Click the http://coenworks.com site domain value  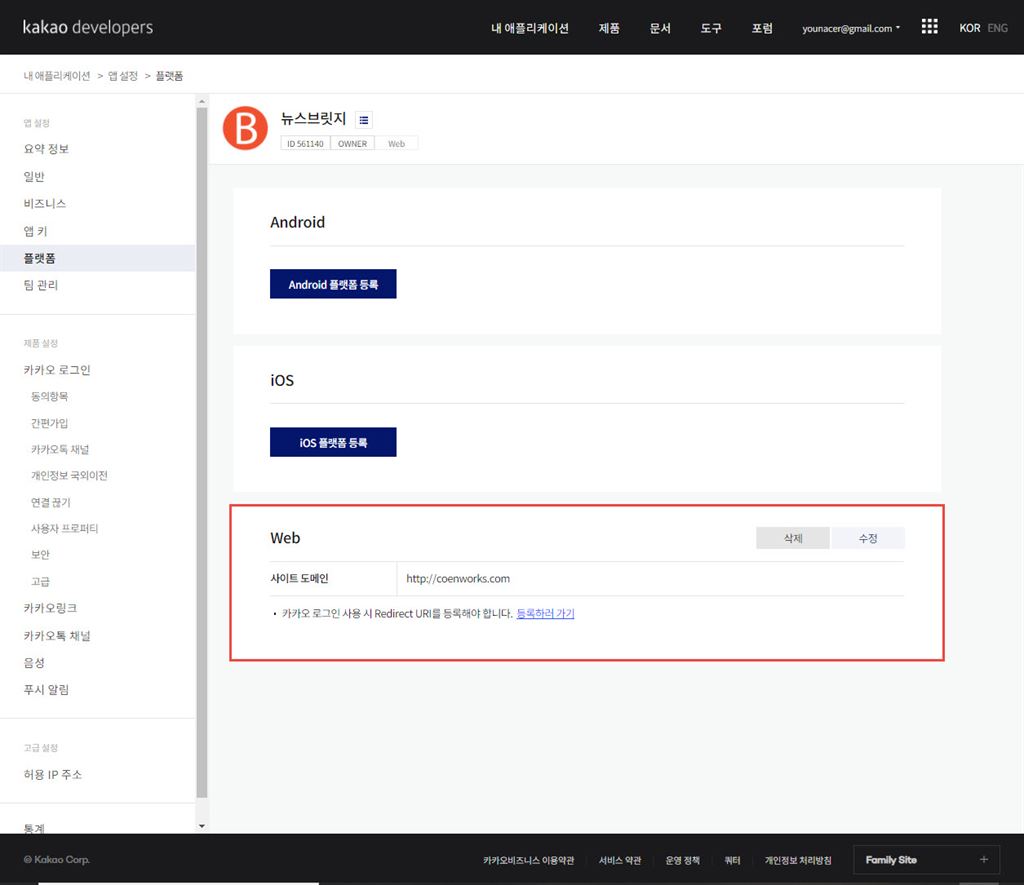[x=458, y=579]
